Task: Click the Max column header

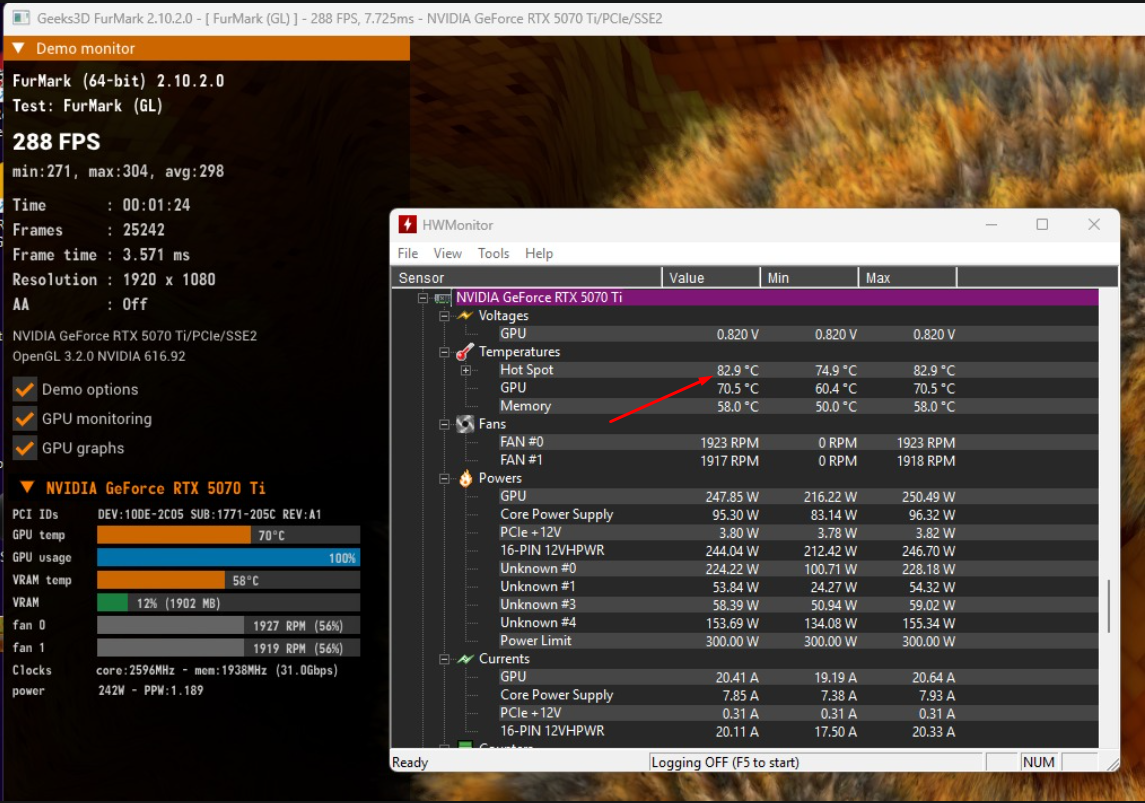Action: pyautogui.click(x=908, y=277)
